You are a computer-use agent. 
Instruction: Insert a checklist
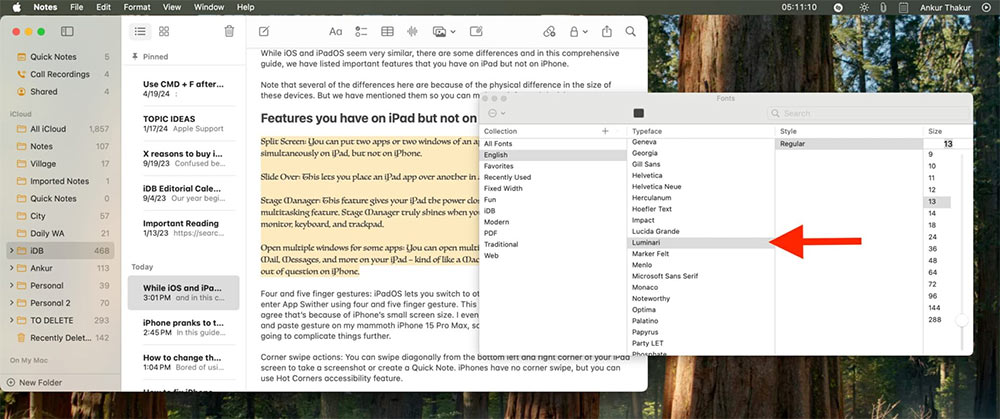(362, 31)
